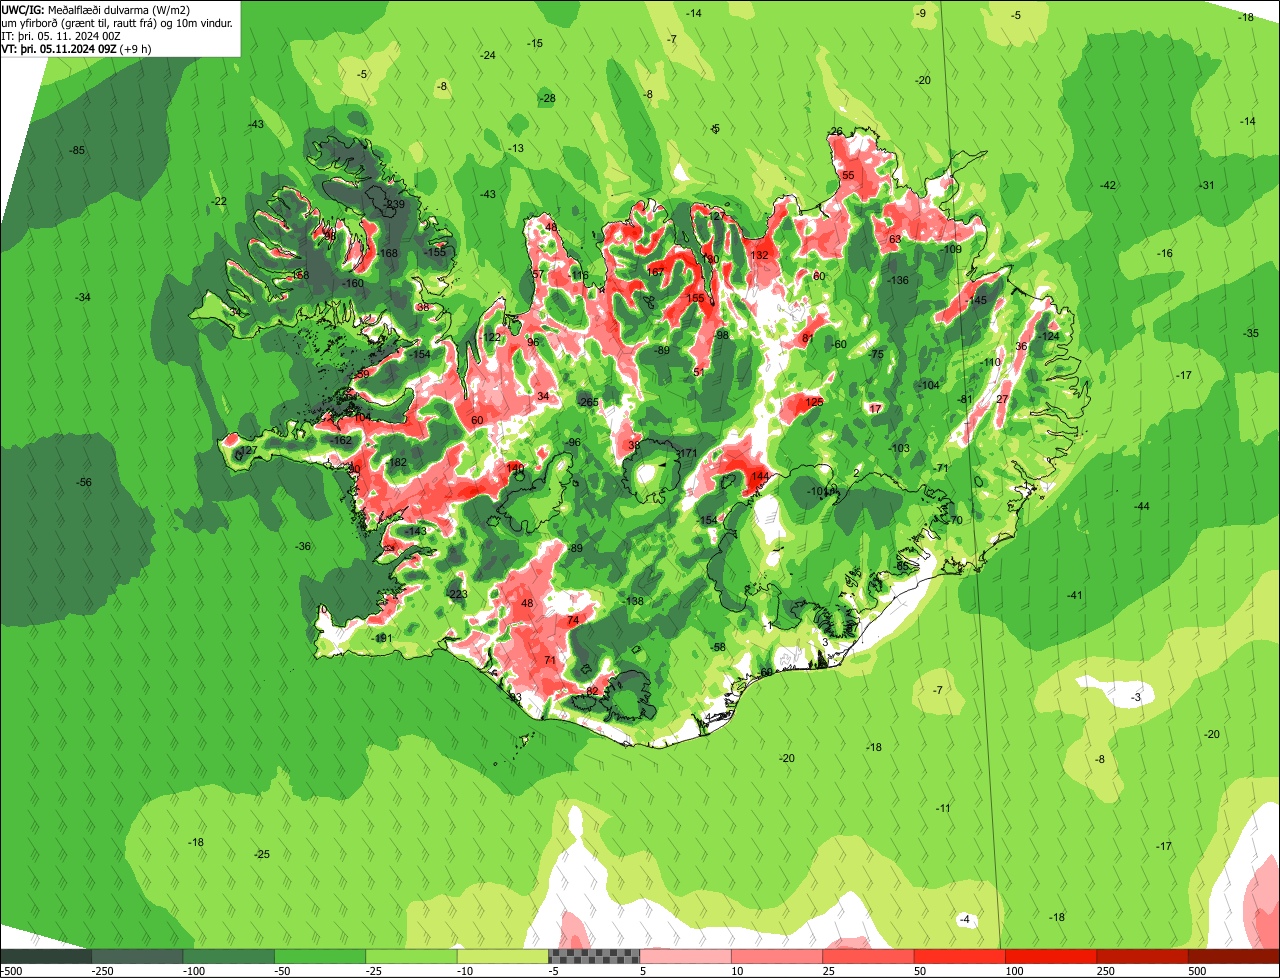
Task: Click the "-58" flux value on the map
Action: tap(717, 647)
